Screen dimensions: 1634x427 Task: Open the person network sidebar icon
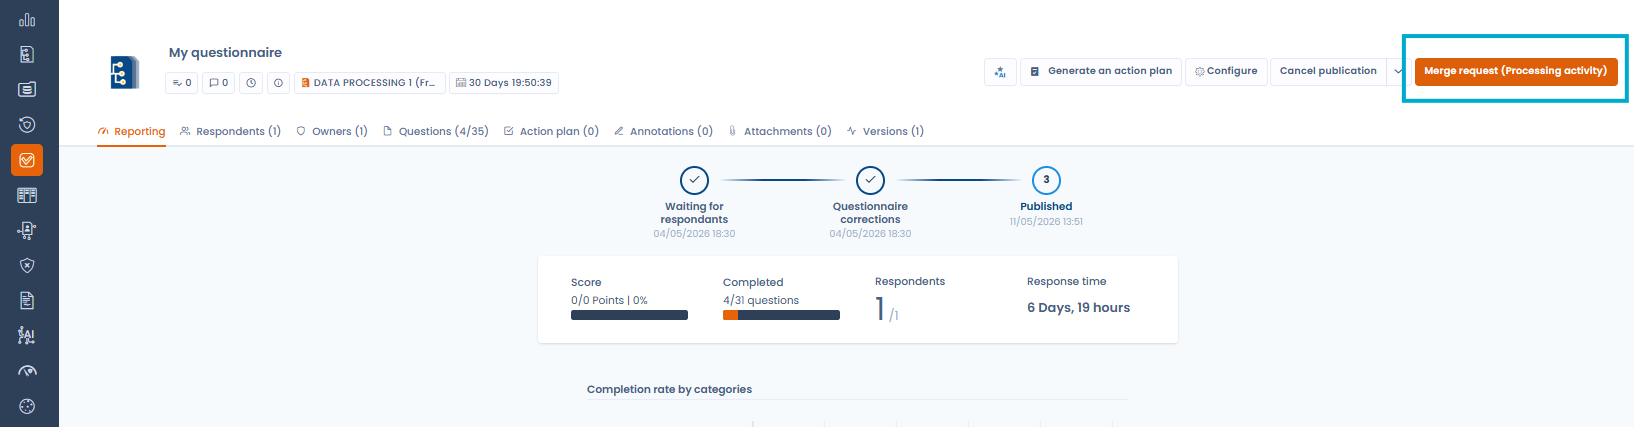click(27, 230)
